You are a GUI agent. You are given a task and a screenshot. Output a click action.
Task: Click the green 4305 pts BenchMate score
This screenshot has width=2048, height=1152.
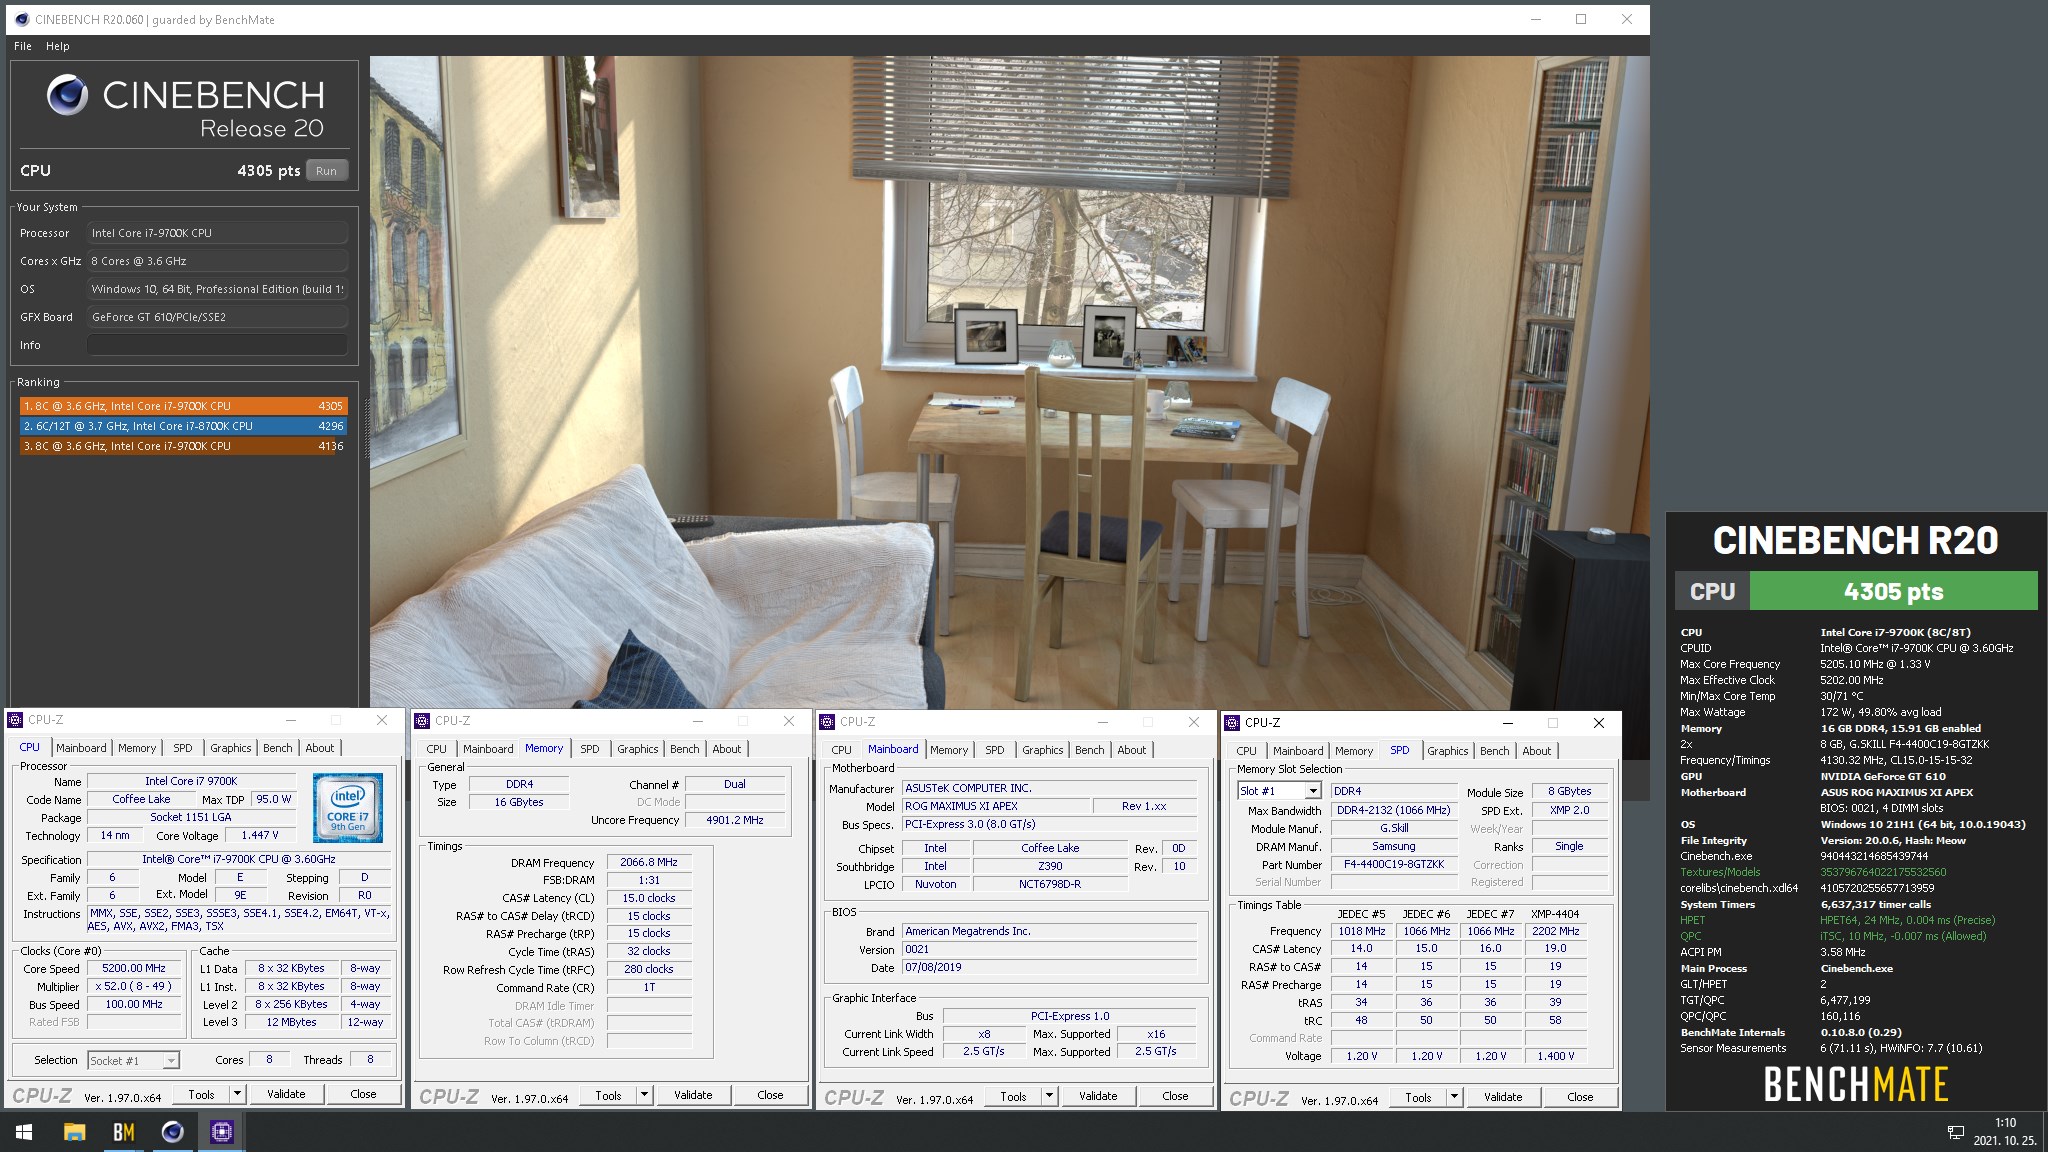click(1893, 591)
